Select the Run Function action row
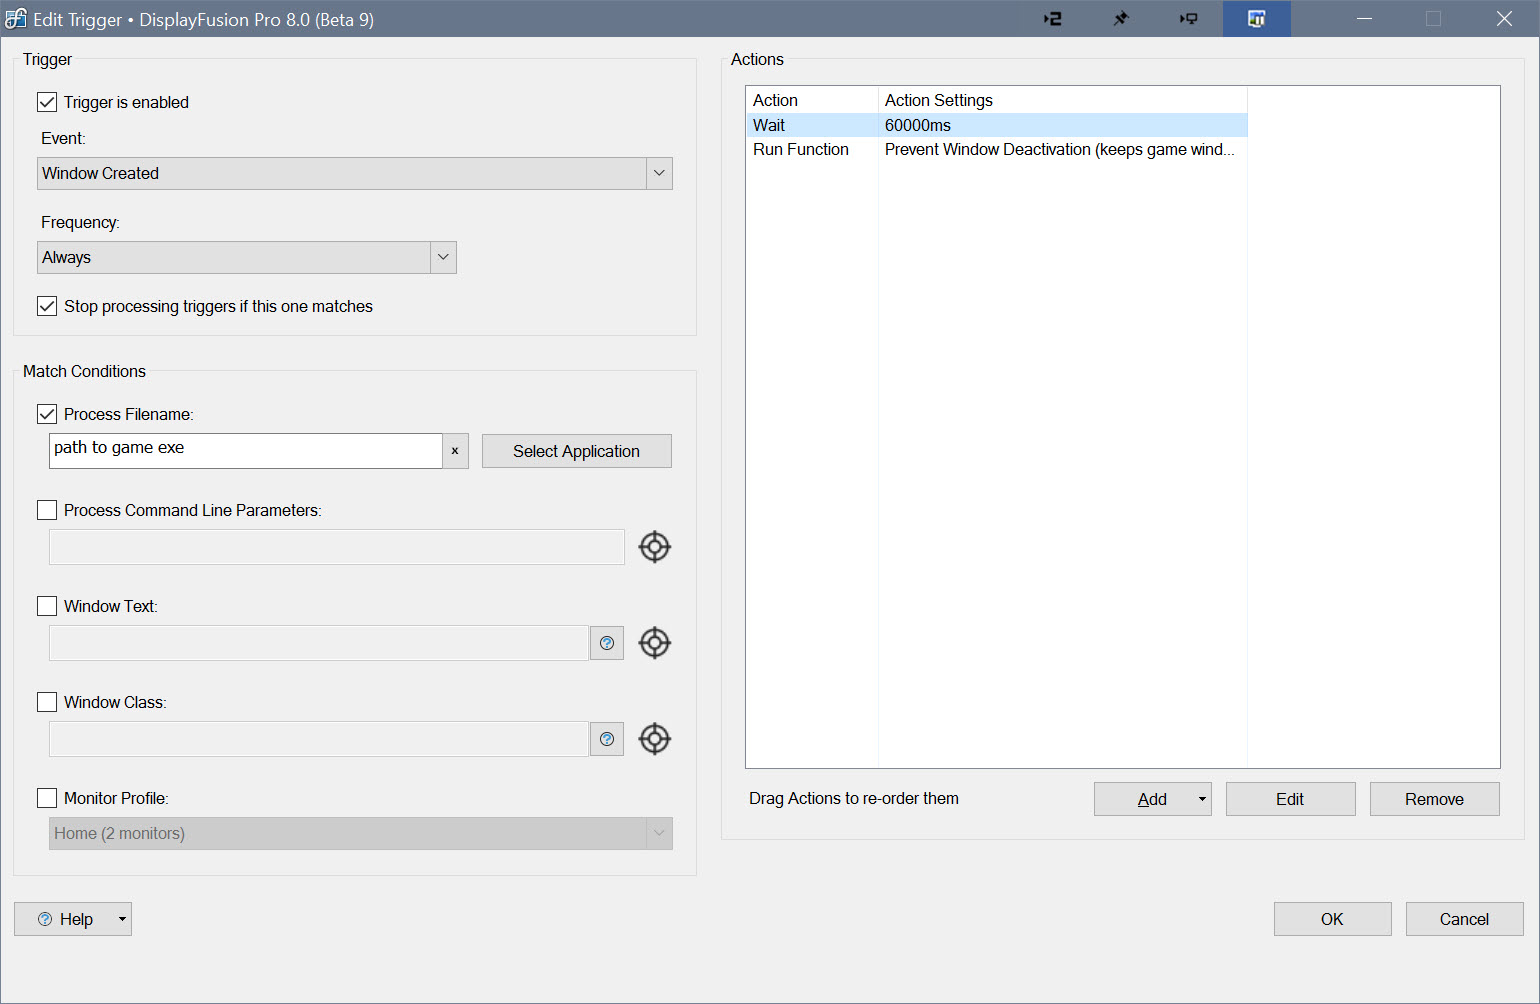This screenshot has width=1540, height=1004. click(995, 149)
